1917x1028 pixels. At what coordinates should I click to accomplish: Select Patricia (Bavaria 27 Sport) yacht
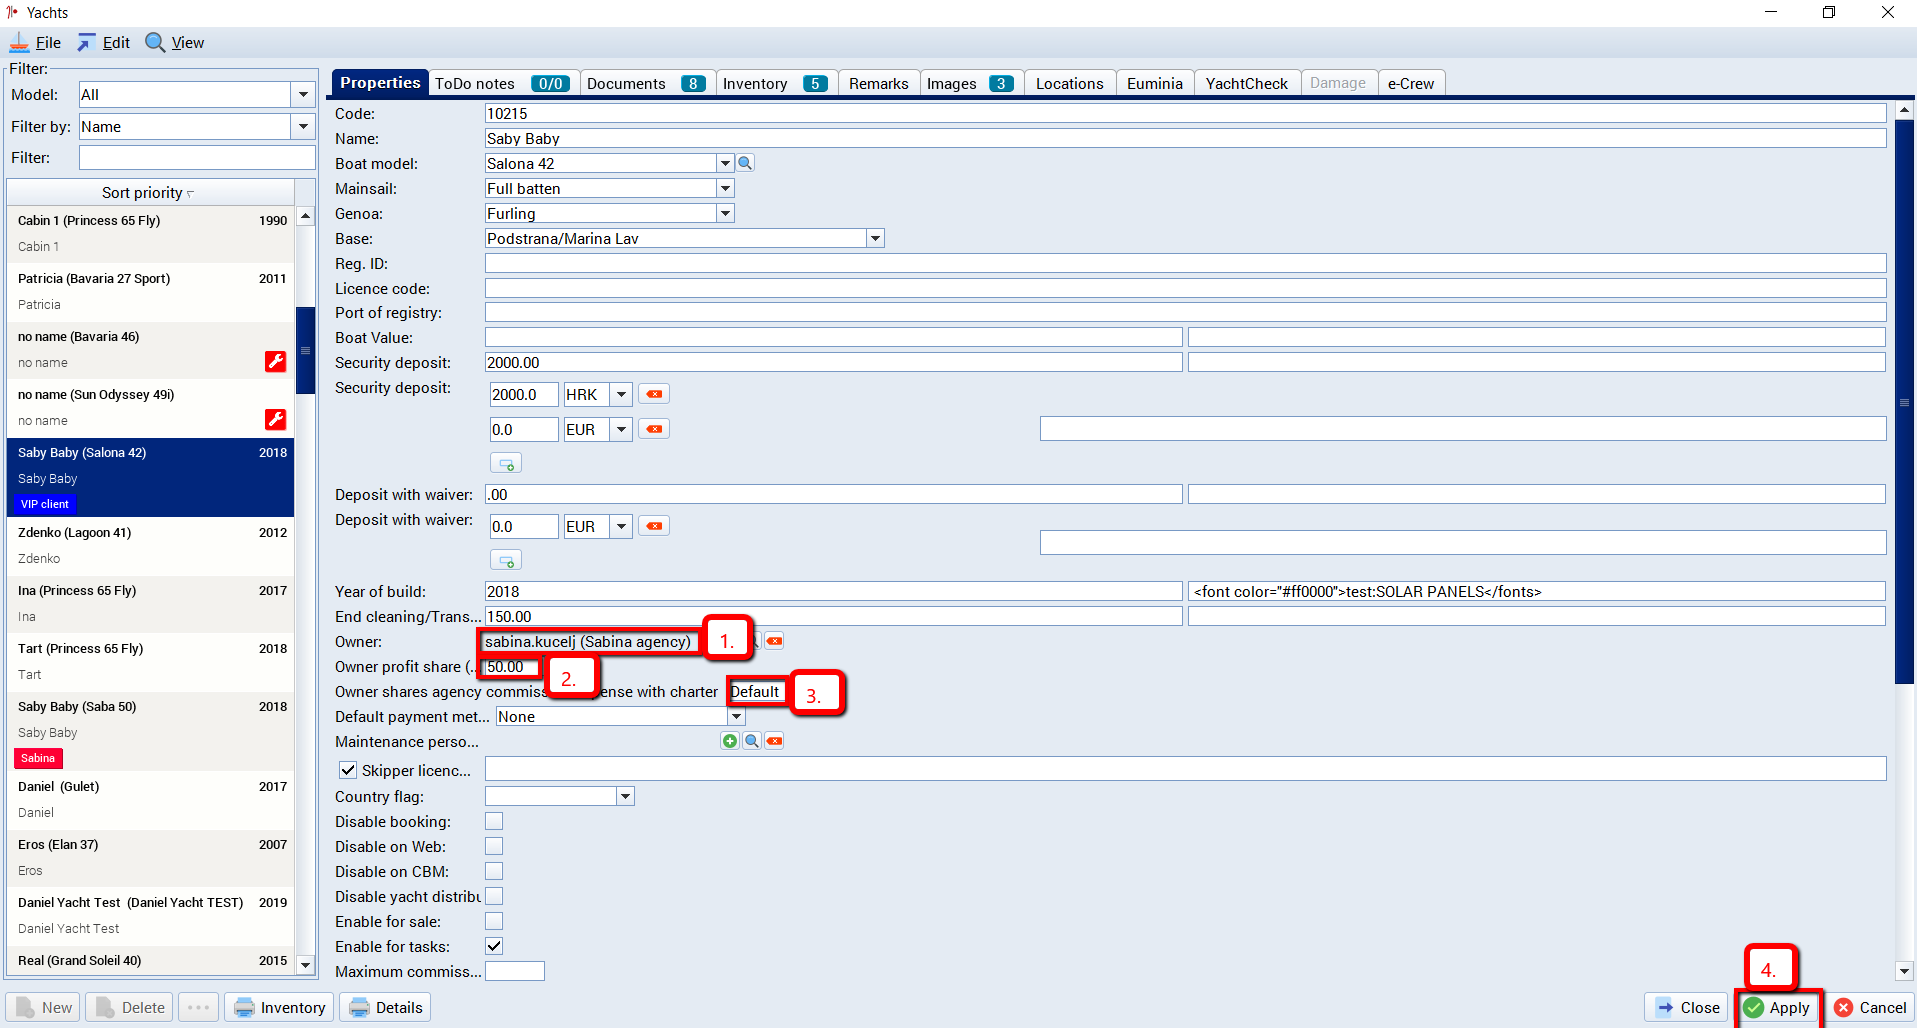pyautogui.click(x=151, y=292)
